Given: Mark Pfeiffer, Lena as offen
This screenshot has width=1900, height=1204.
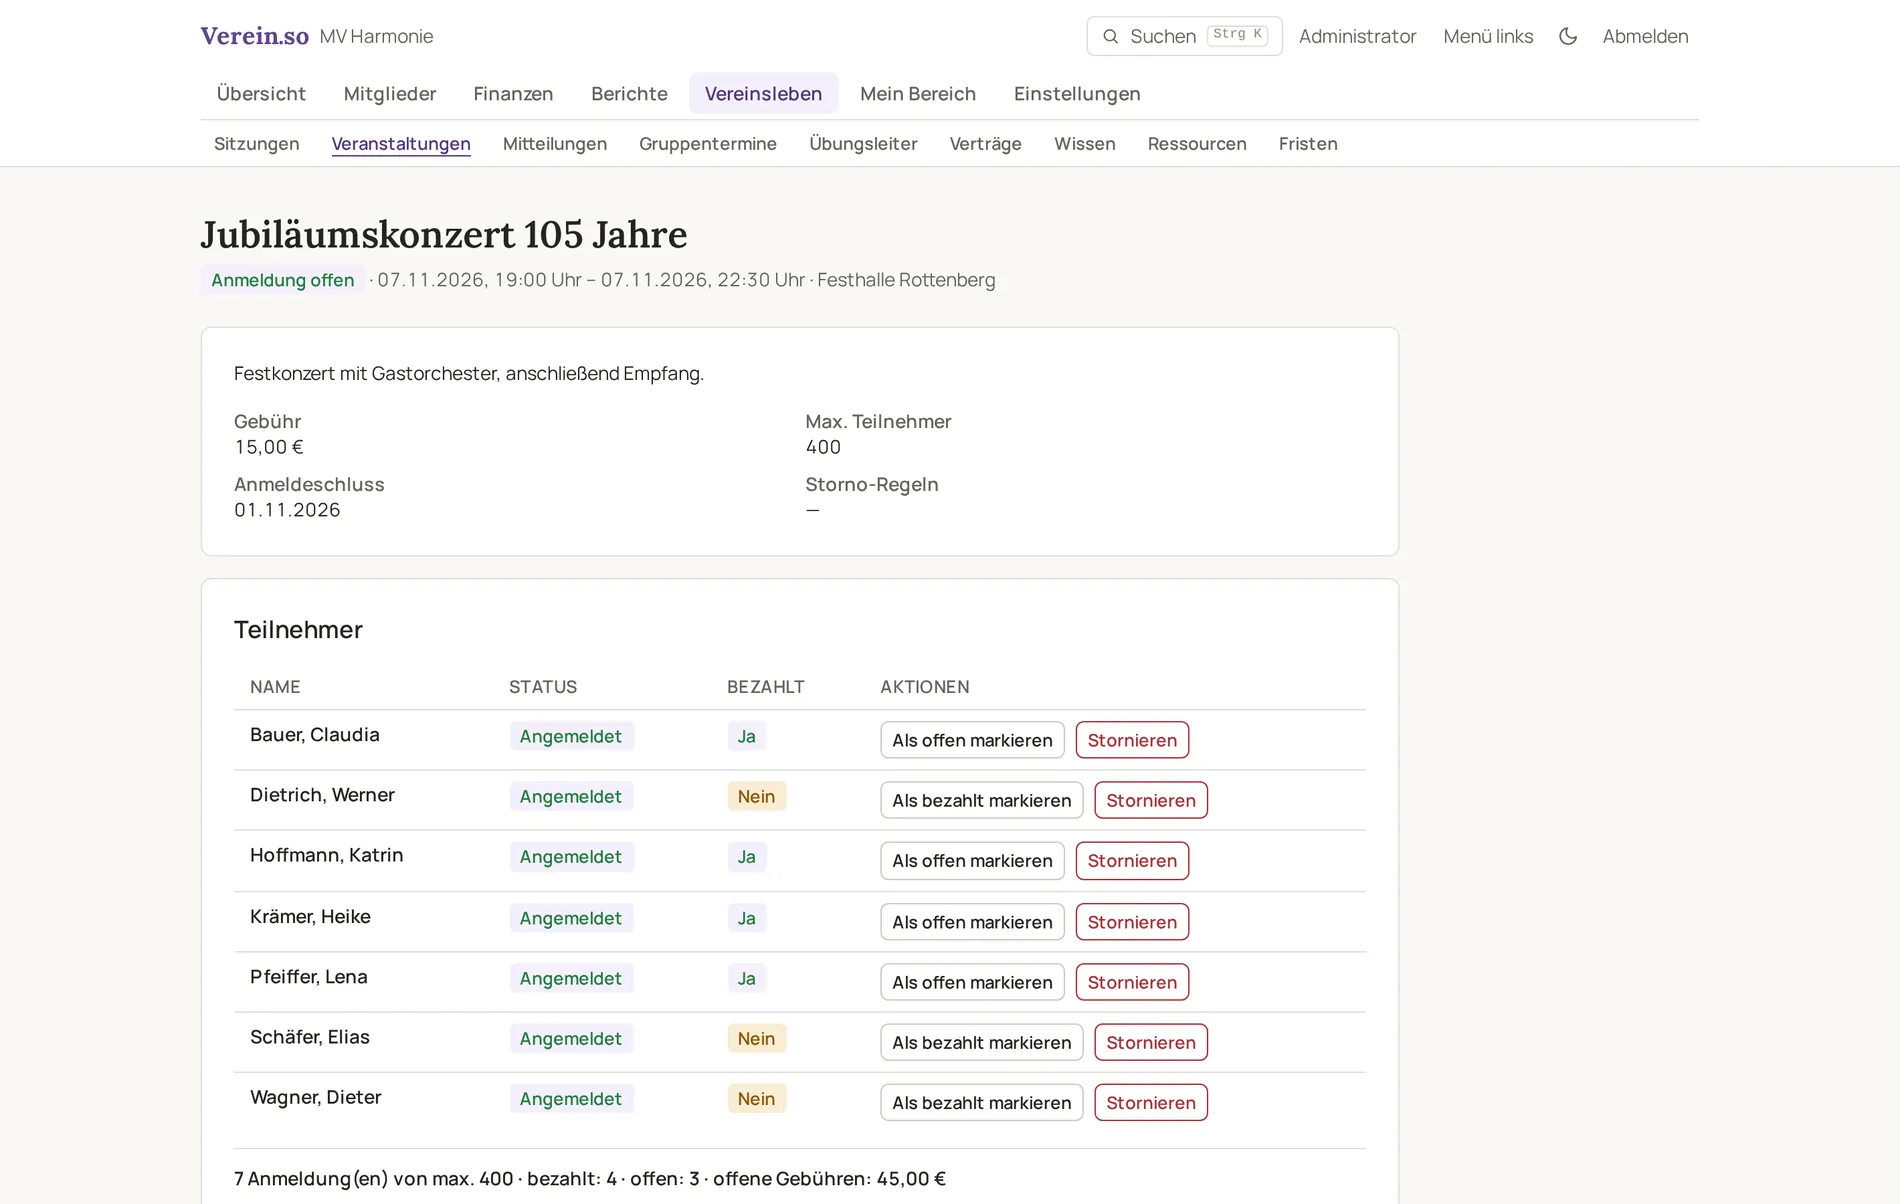Looking at the screenshot, I should 972,982.
